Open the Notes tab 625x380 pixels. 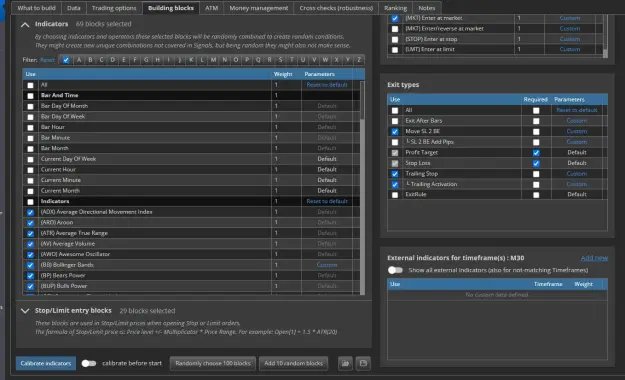click(427, 8)
